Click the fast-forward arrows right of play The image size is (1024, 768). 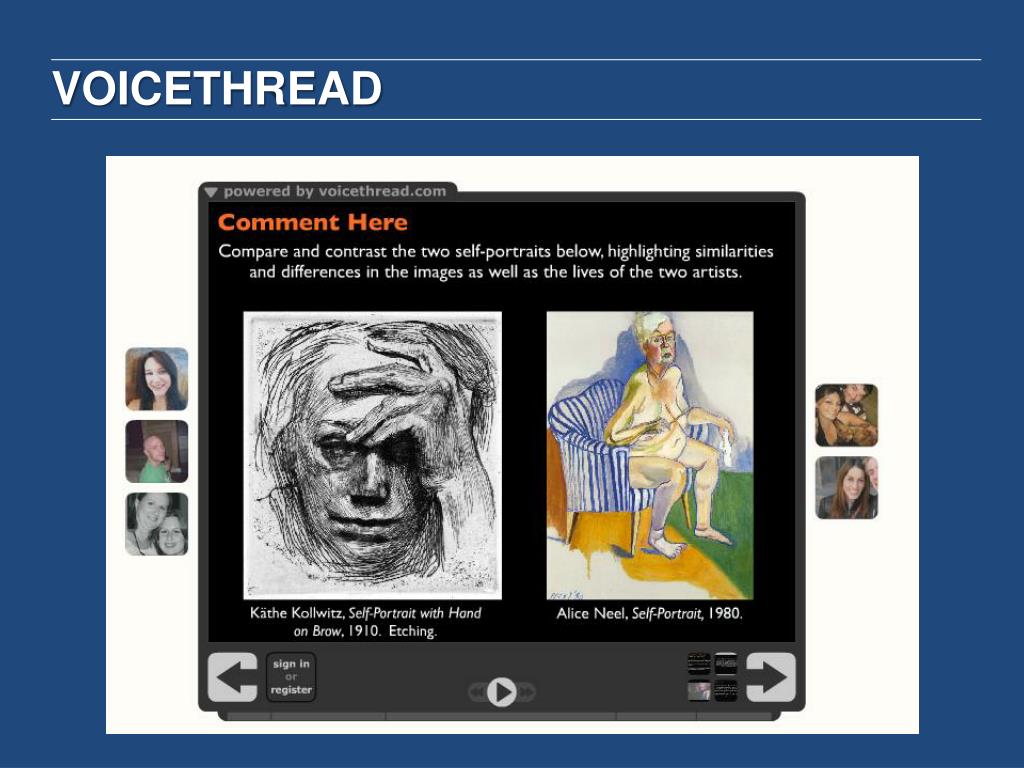[526, 691]
